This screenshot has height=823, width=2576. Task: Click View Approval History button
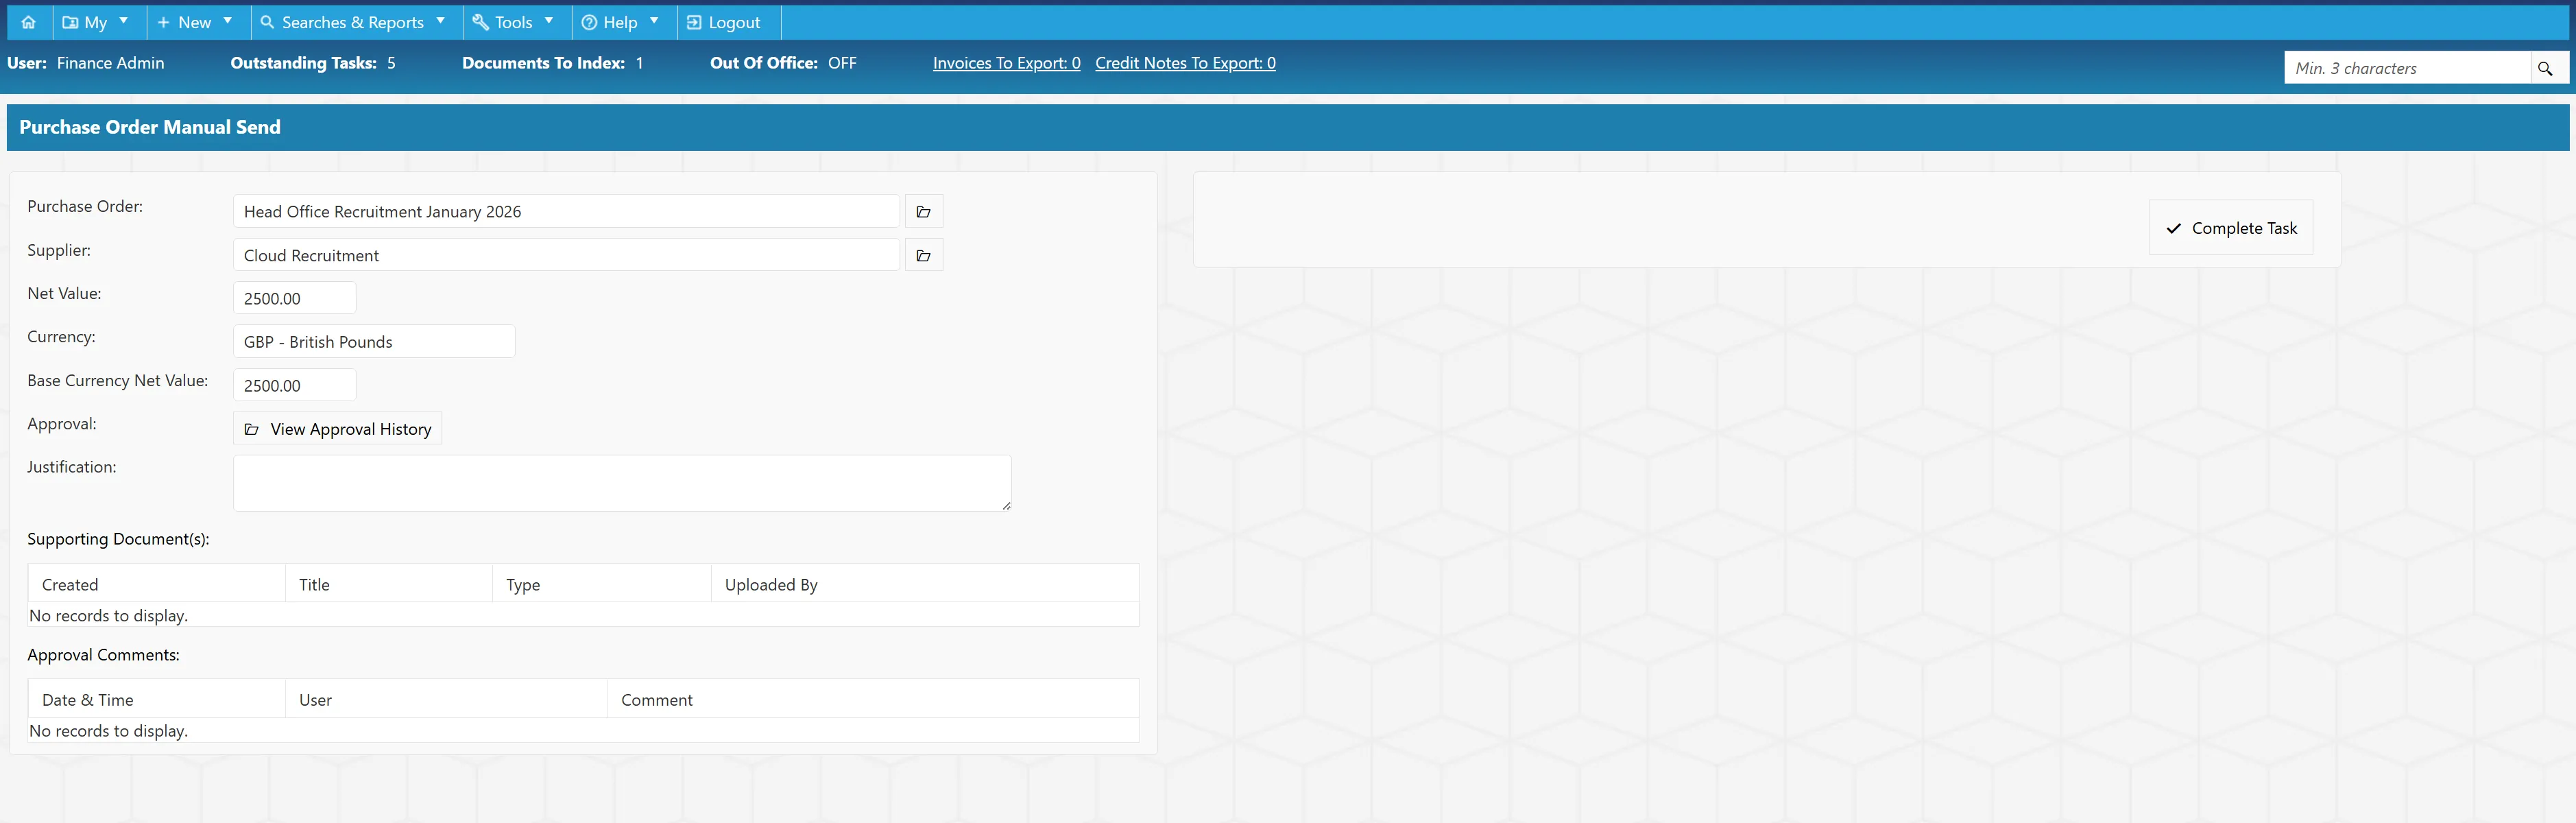(x=338, y=429)
